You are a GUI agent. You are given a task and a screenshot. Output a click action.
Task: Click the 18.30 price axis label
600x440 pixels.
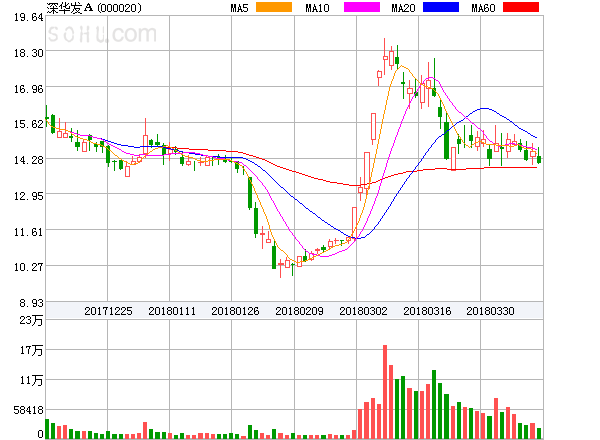29,53
